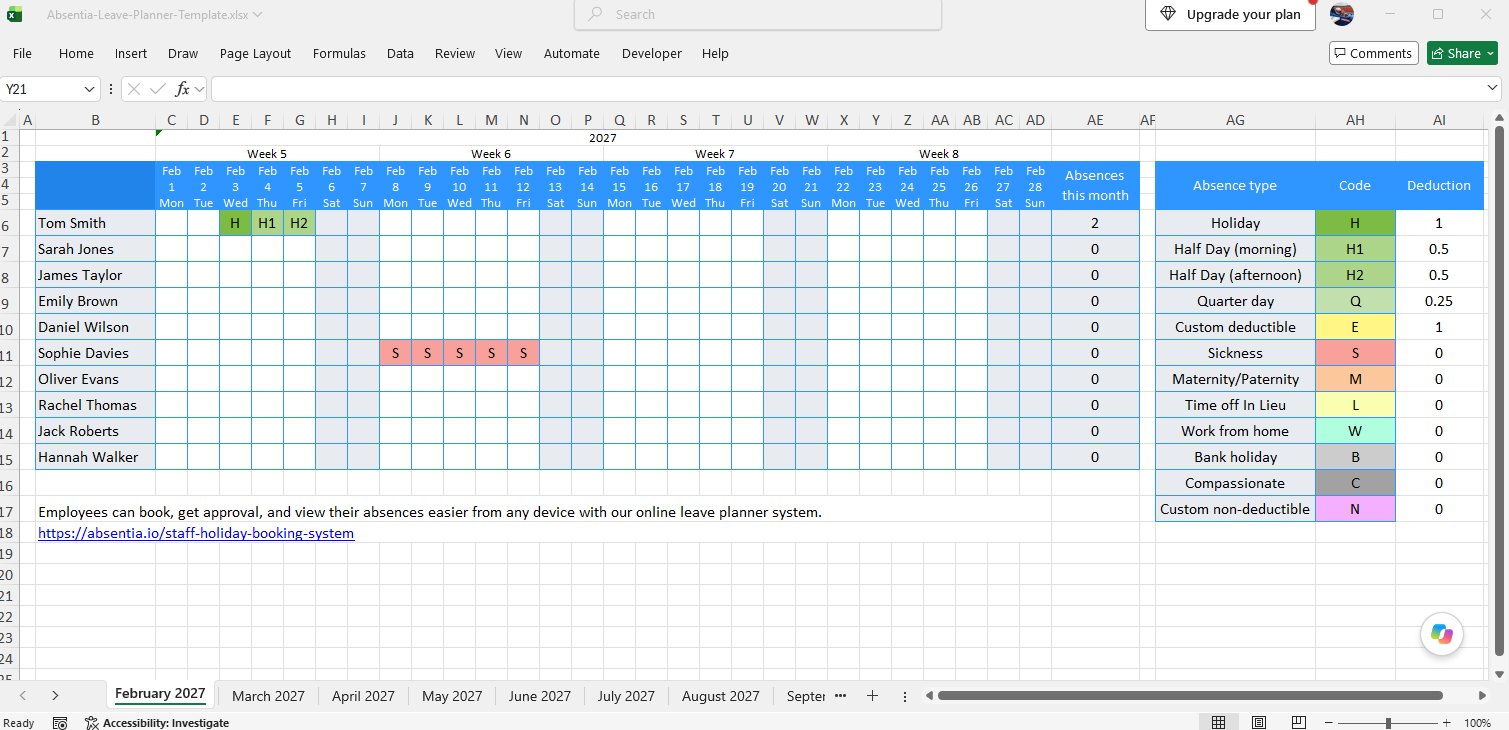Click the confirm entry checkmark icon
The width and height of the screenshot is (1509, 730).
[157, 89]
